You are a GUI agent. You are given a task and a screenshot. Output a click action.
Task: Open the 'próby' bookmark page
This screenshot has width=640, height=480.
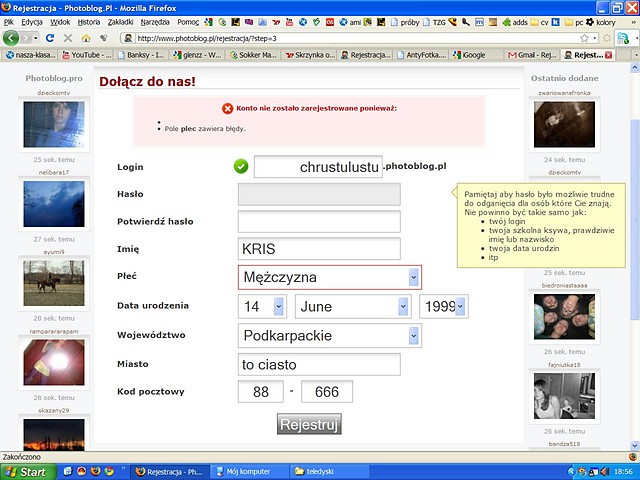click(x=404, y=22)
